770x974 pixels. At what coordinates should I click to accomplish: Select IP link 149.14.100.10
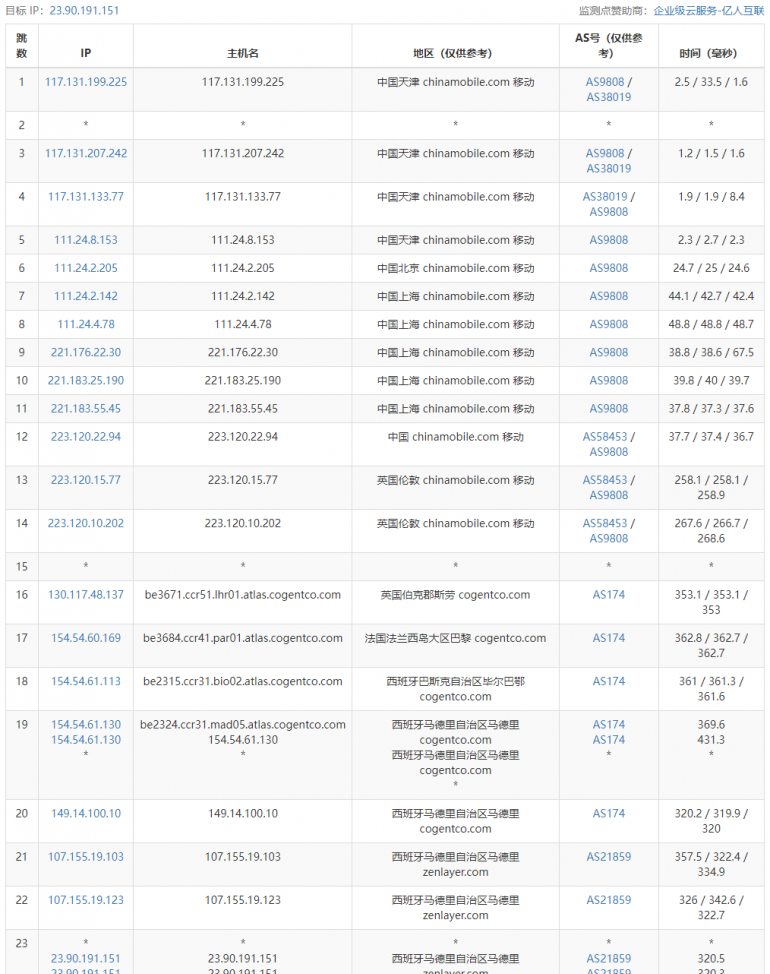click(86, 814)
